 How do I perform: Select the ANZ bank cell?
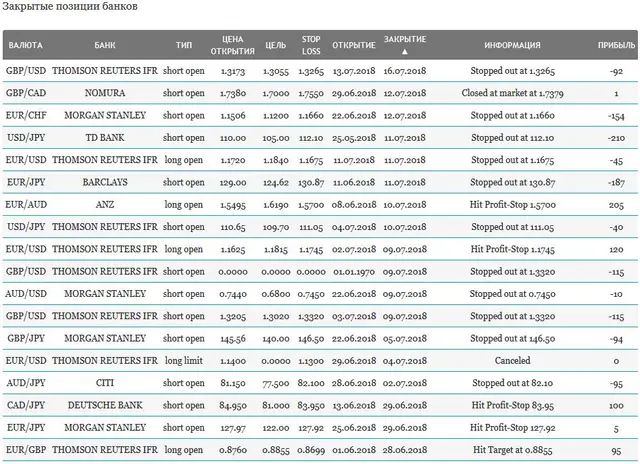(x=105, y=204)
